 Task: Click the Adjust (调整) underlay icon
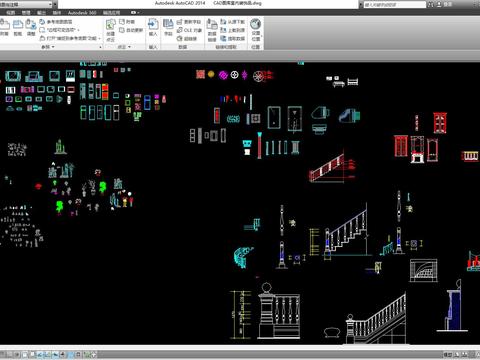[31, 27]
